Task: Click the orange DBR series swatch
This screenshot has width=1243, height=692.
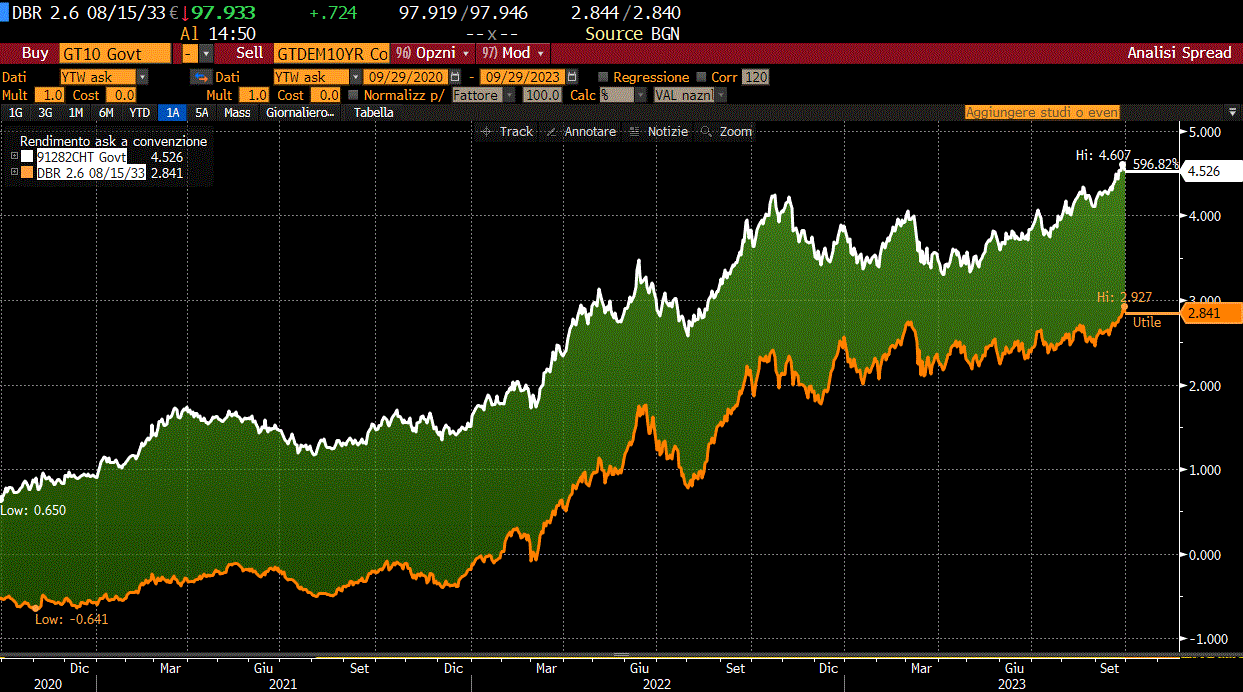Action: click(27, 173)
